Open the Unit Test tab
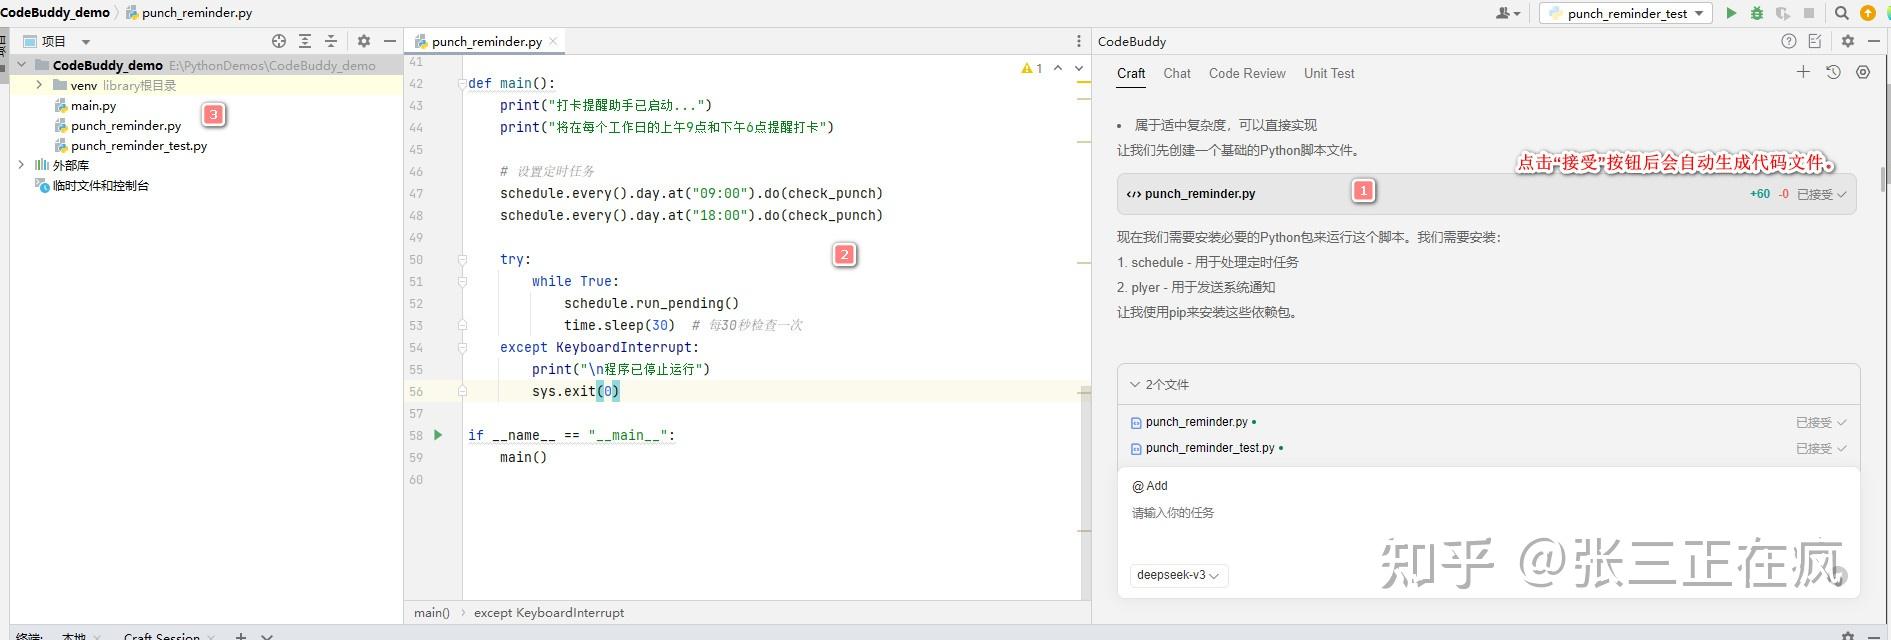1891x640 pixels. click(1329, 73)
